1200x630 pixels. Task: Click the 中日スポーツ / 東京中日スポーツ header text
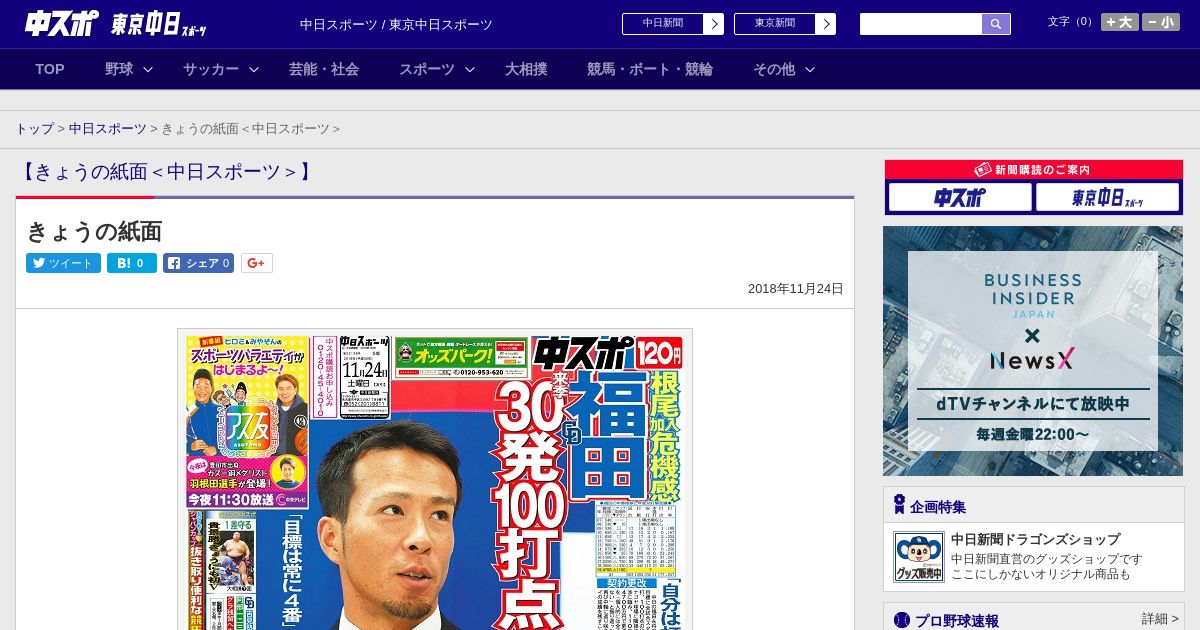coord(396,25)
